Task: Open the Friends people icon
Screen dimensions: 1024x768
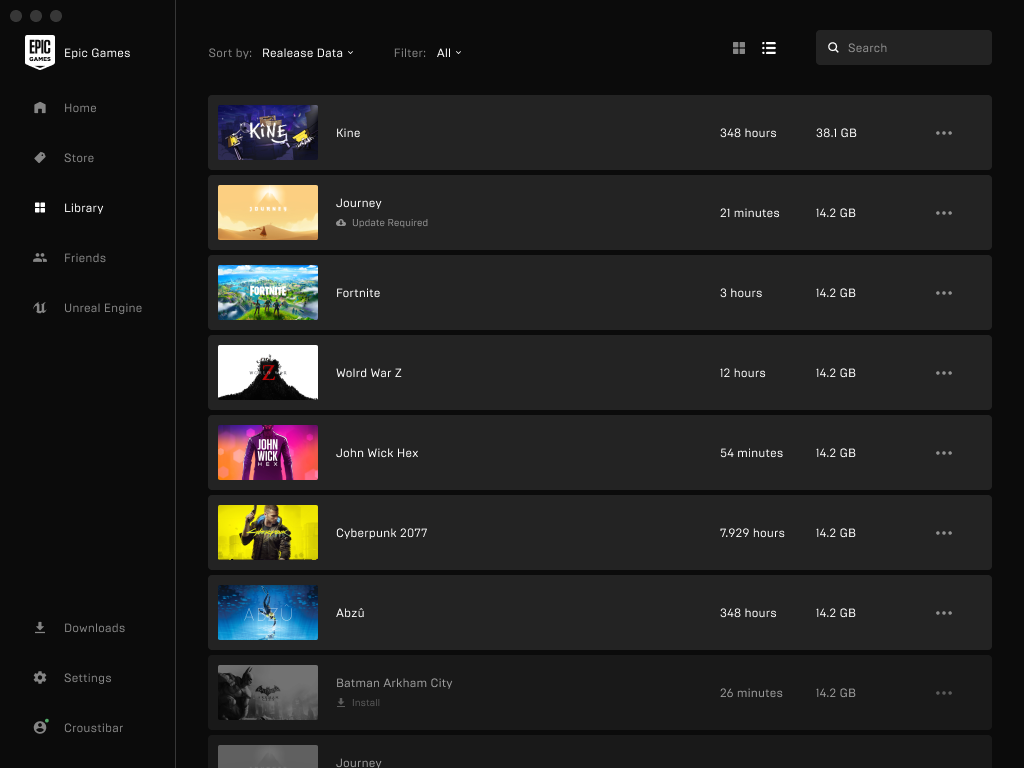Action: [40, 258]
